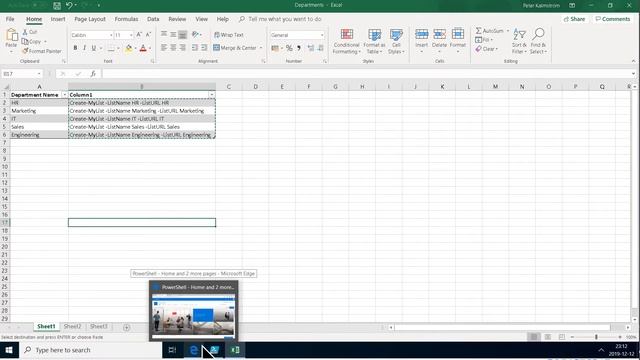Switch to the Data ribbon tab
Image resolution: width=640 pixels, height=360 pixels.
(x=153, y=19)
